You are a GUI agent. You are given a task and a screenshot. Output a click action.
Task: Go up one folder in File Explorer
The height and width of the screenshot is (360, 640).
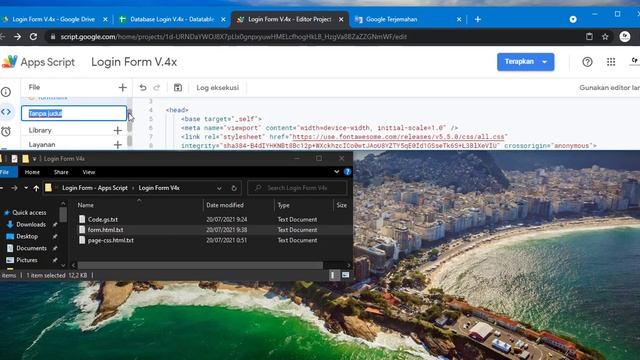pos(36,188)
